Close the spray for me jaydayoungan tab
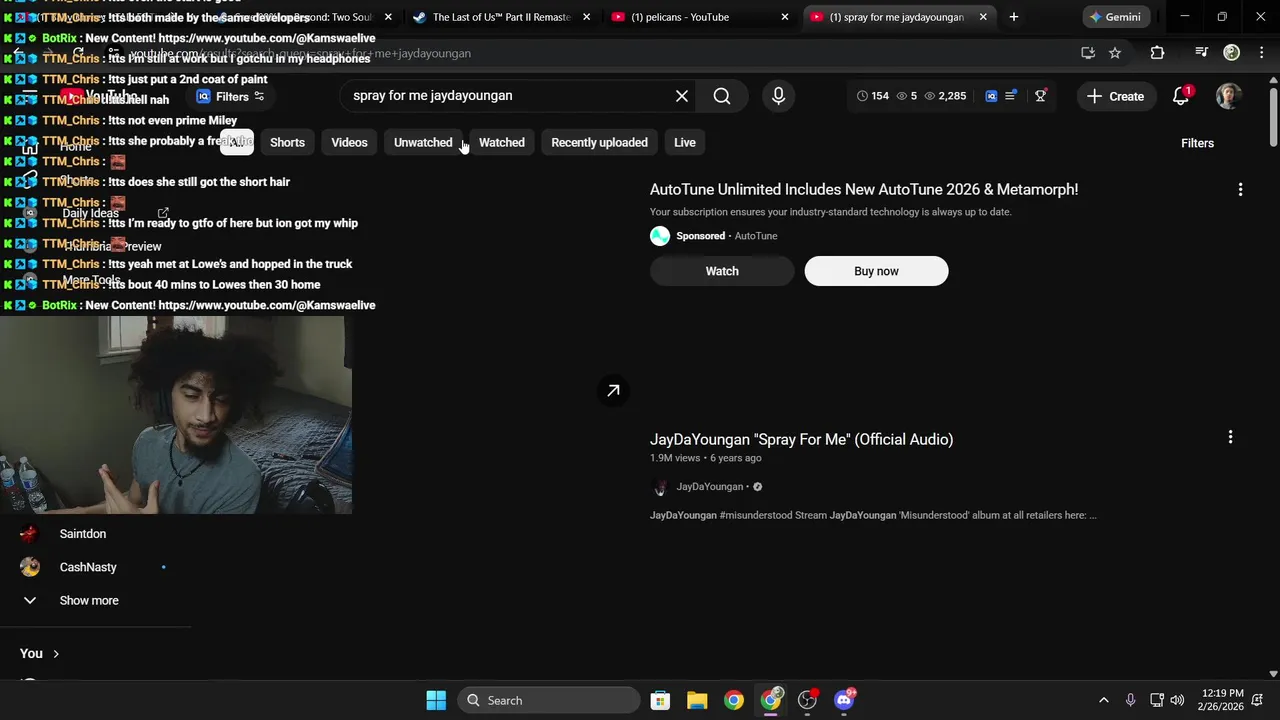This screenshot has width=1280, height=720. tap(983, 17)
